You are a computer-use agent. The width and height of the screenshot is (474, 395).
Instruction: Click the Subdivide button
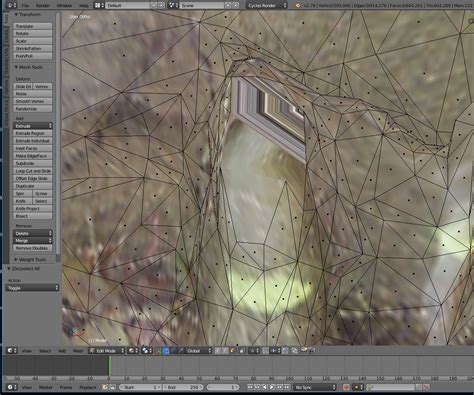[33, 163]
